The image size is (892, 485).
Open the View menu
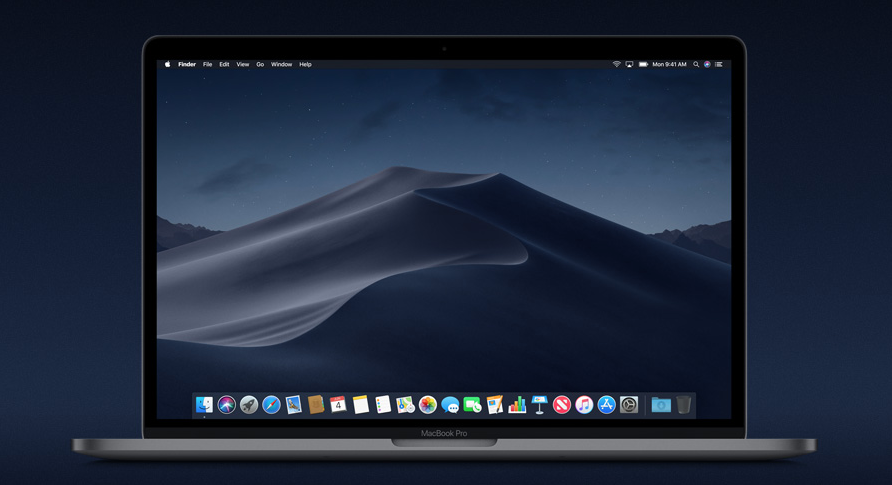click(243, 64)
